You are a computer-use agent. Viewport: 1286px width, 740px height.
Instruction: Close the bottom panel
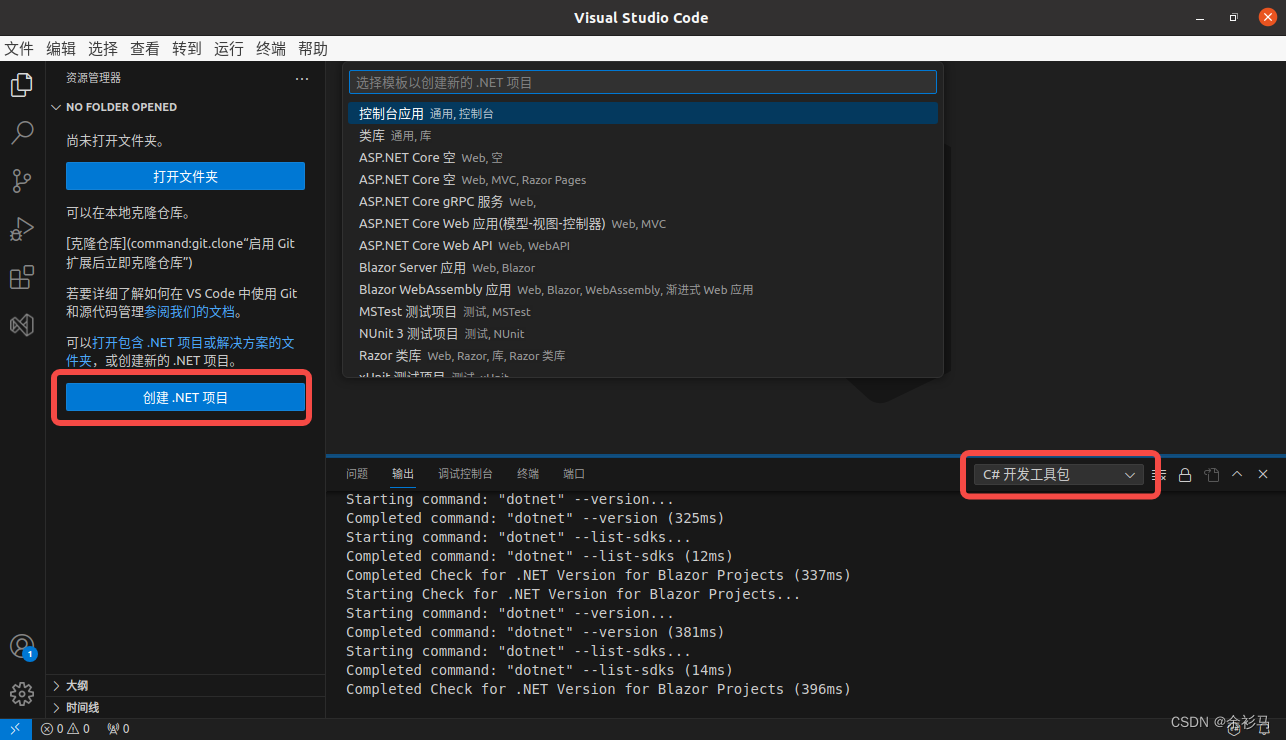click(1263, 475)
